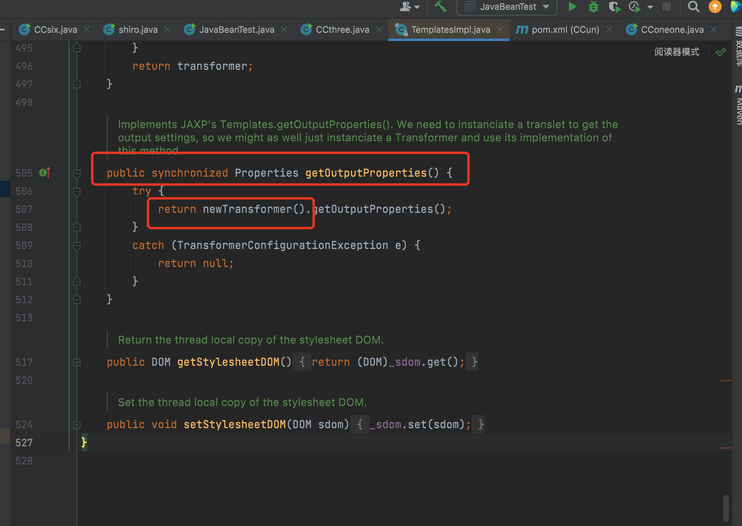742x526 pixels.
Task: Click fold end marker at line 508
Action: tap(77, 228)
